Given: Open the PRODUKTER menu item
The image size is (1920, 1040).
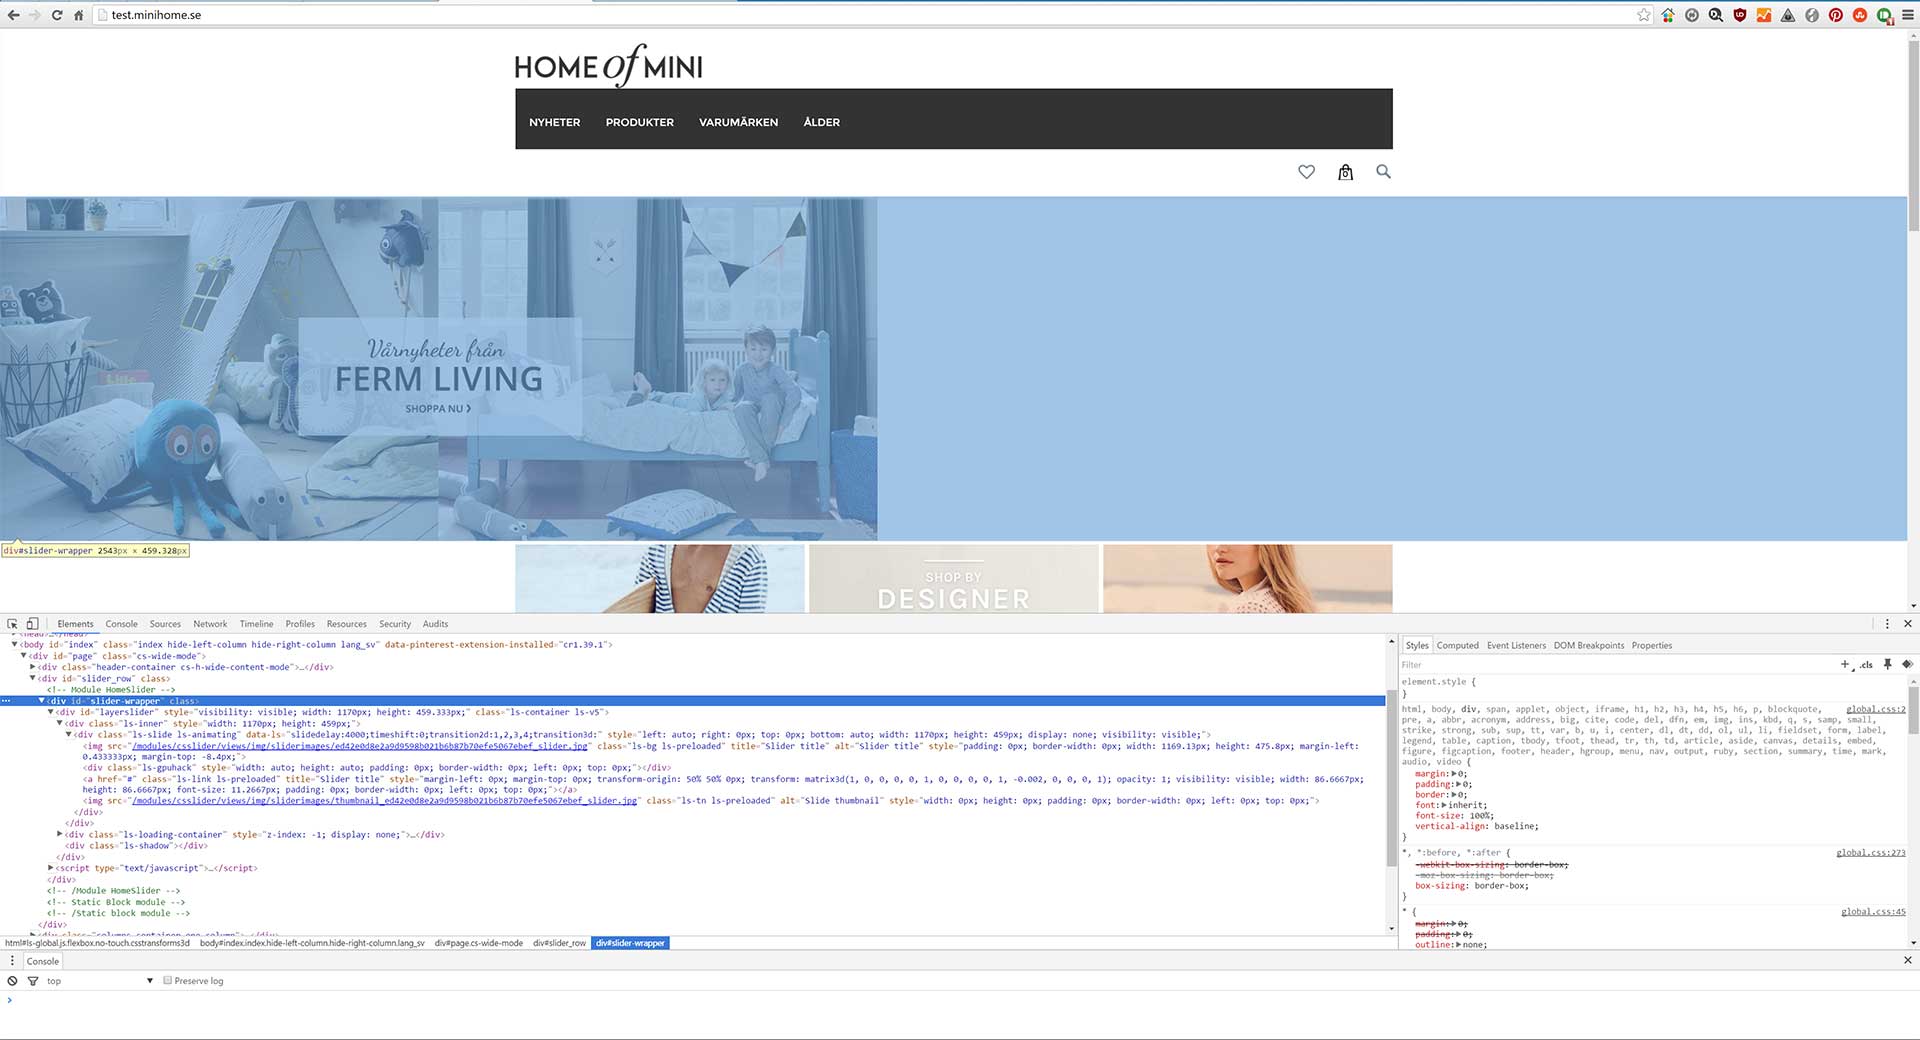Looking at the screenshot, I should click(639, 122).
